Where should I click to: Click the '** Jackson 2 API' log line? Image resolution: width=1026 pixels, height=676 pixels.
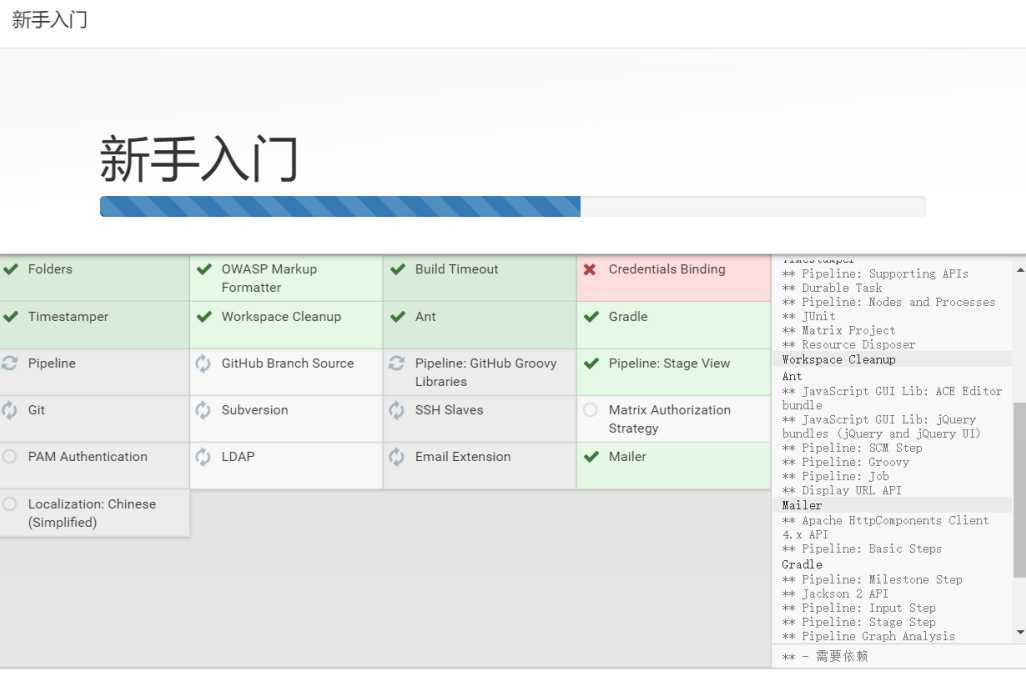(x=835, y=594)
